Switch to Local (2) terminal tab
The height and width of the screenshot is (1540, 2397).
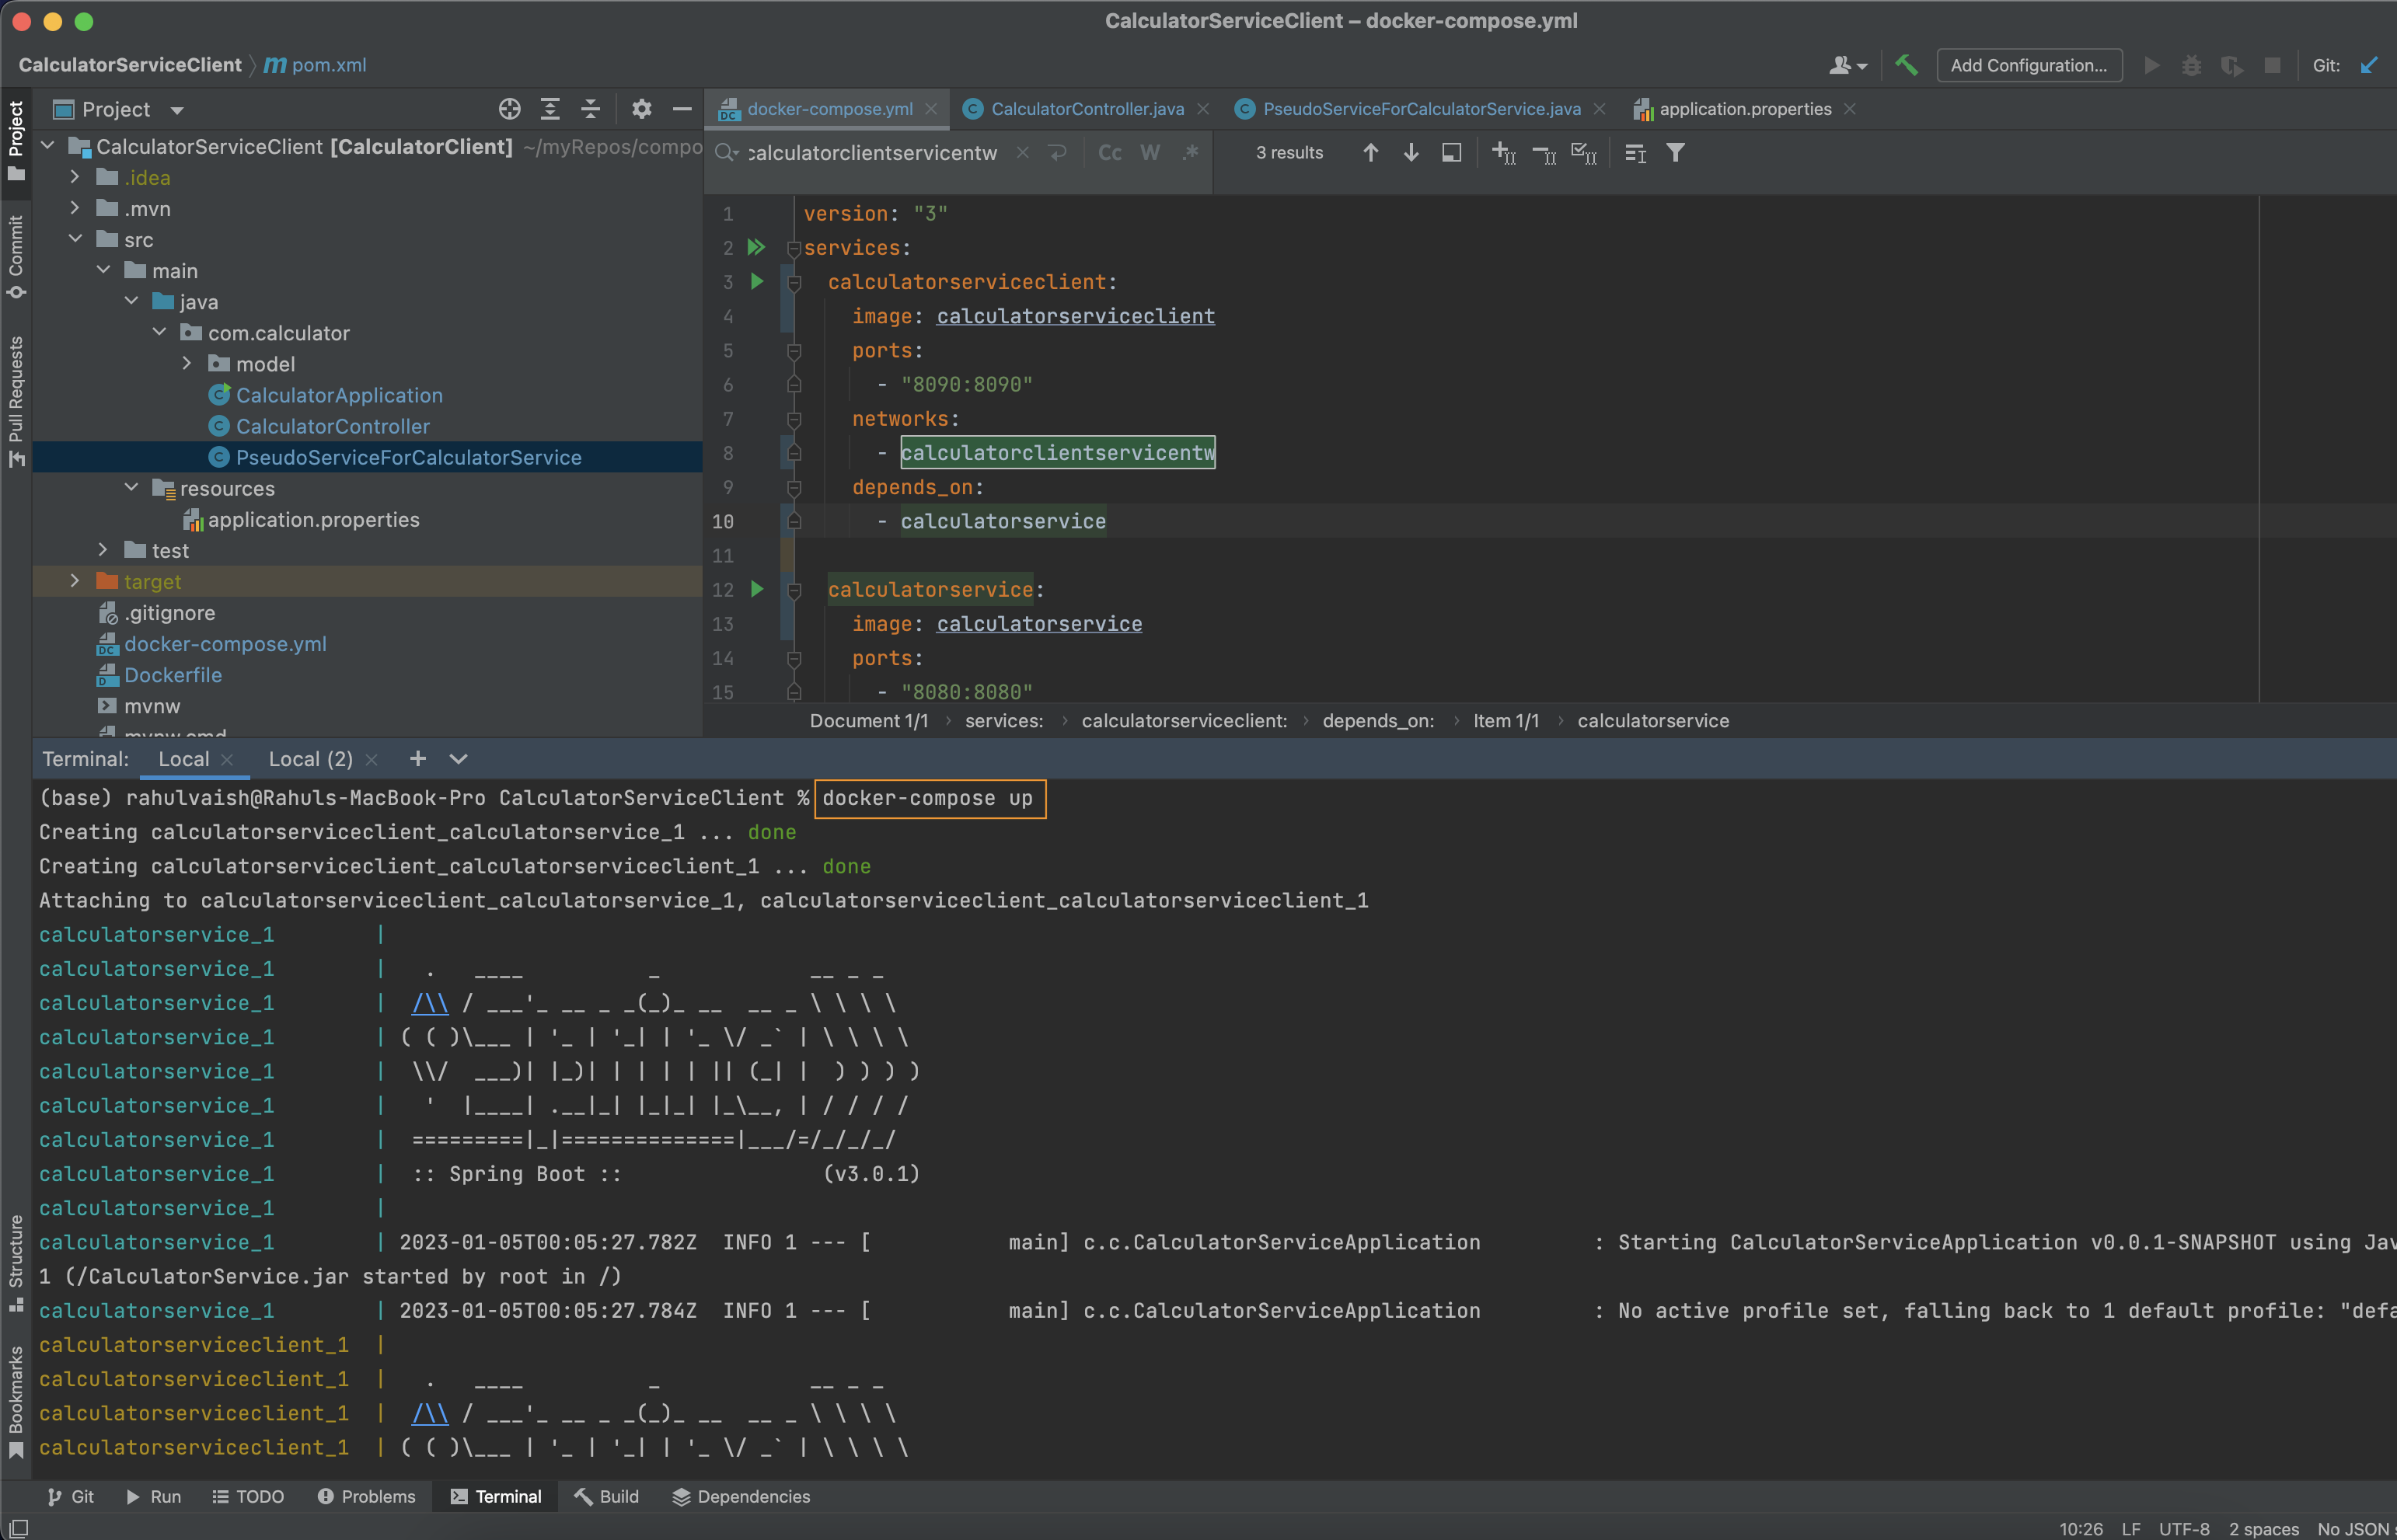click(x=310, y=759)
